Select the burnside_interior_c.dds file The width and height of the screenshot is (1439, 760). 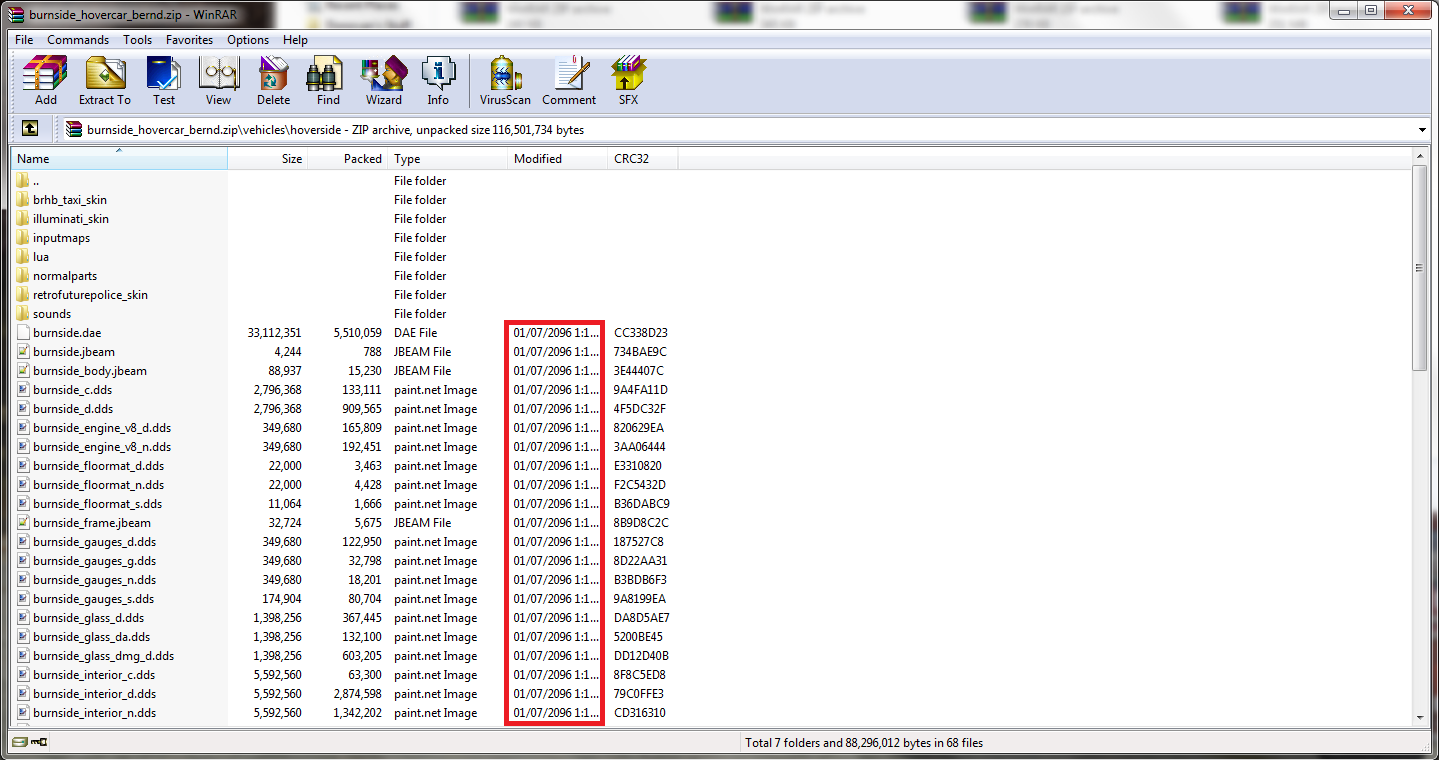click(94, 675)
